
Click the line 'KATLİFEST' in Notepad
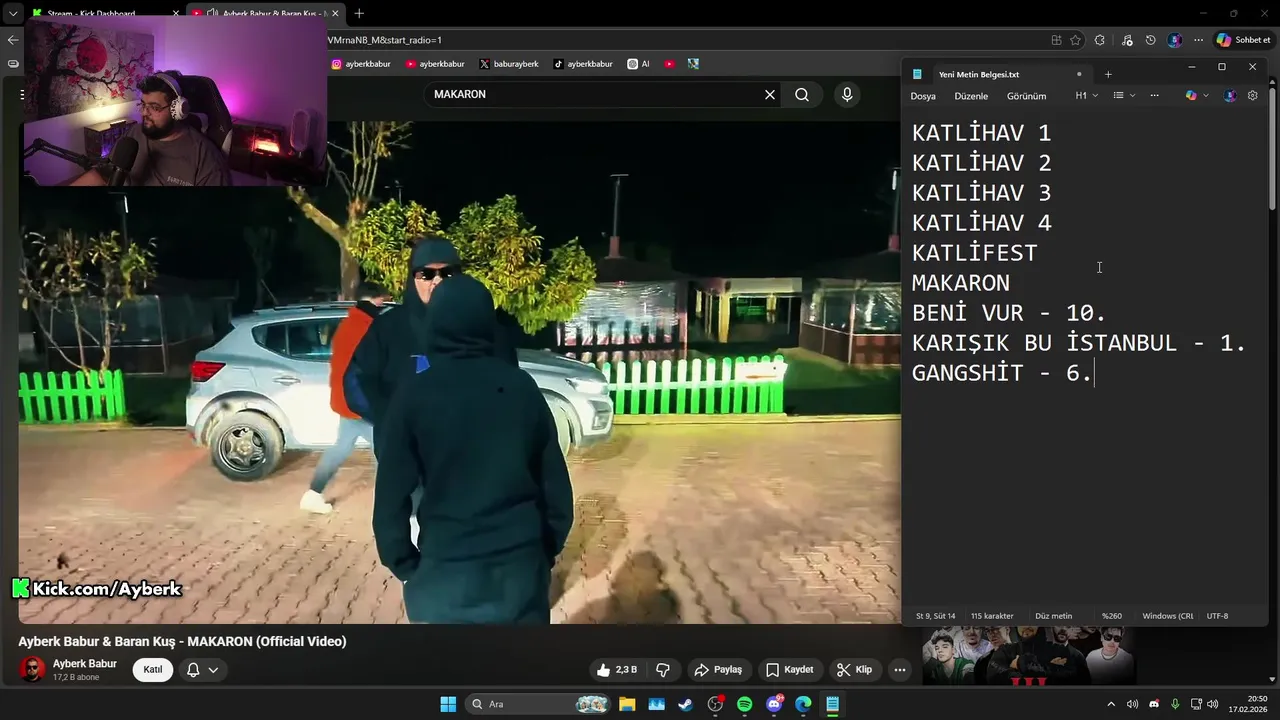coord(975,252)
